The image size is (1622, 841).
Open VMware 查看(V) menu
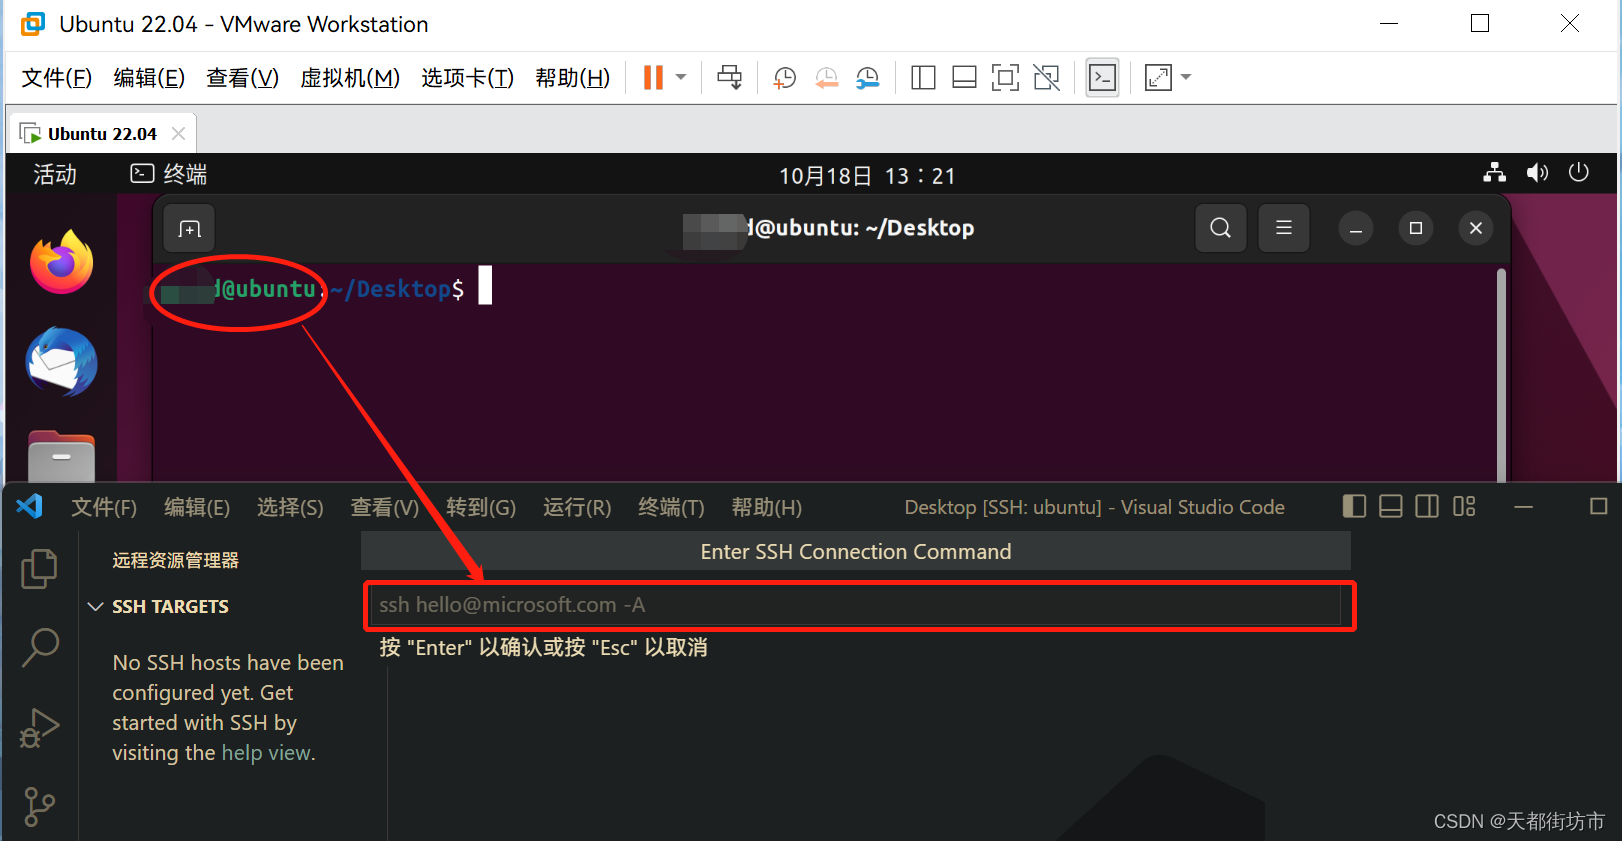242,78
